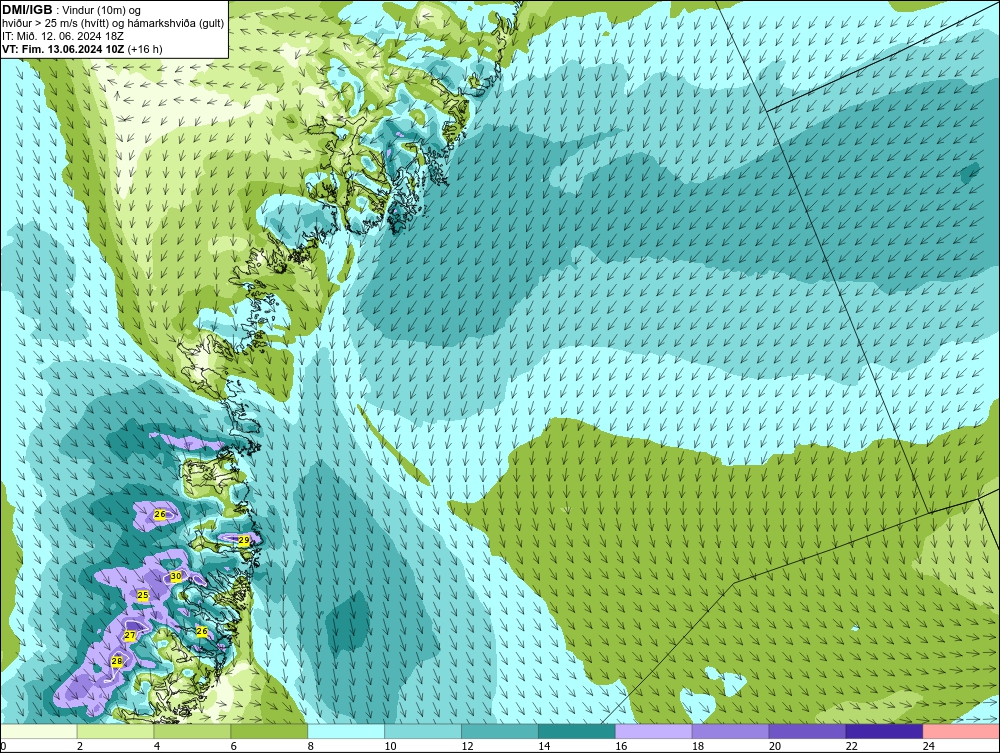Click the legend scale number 8

(x=311, y=746)
